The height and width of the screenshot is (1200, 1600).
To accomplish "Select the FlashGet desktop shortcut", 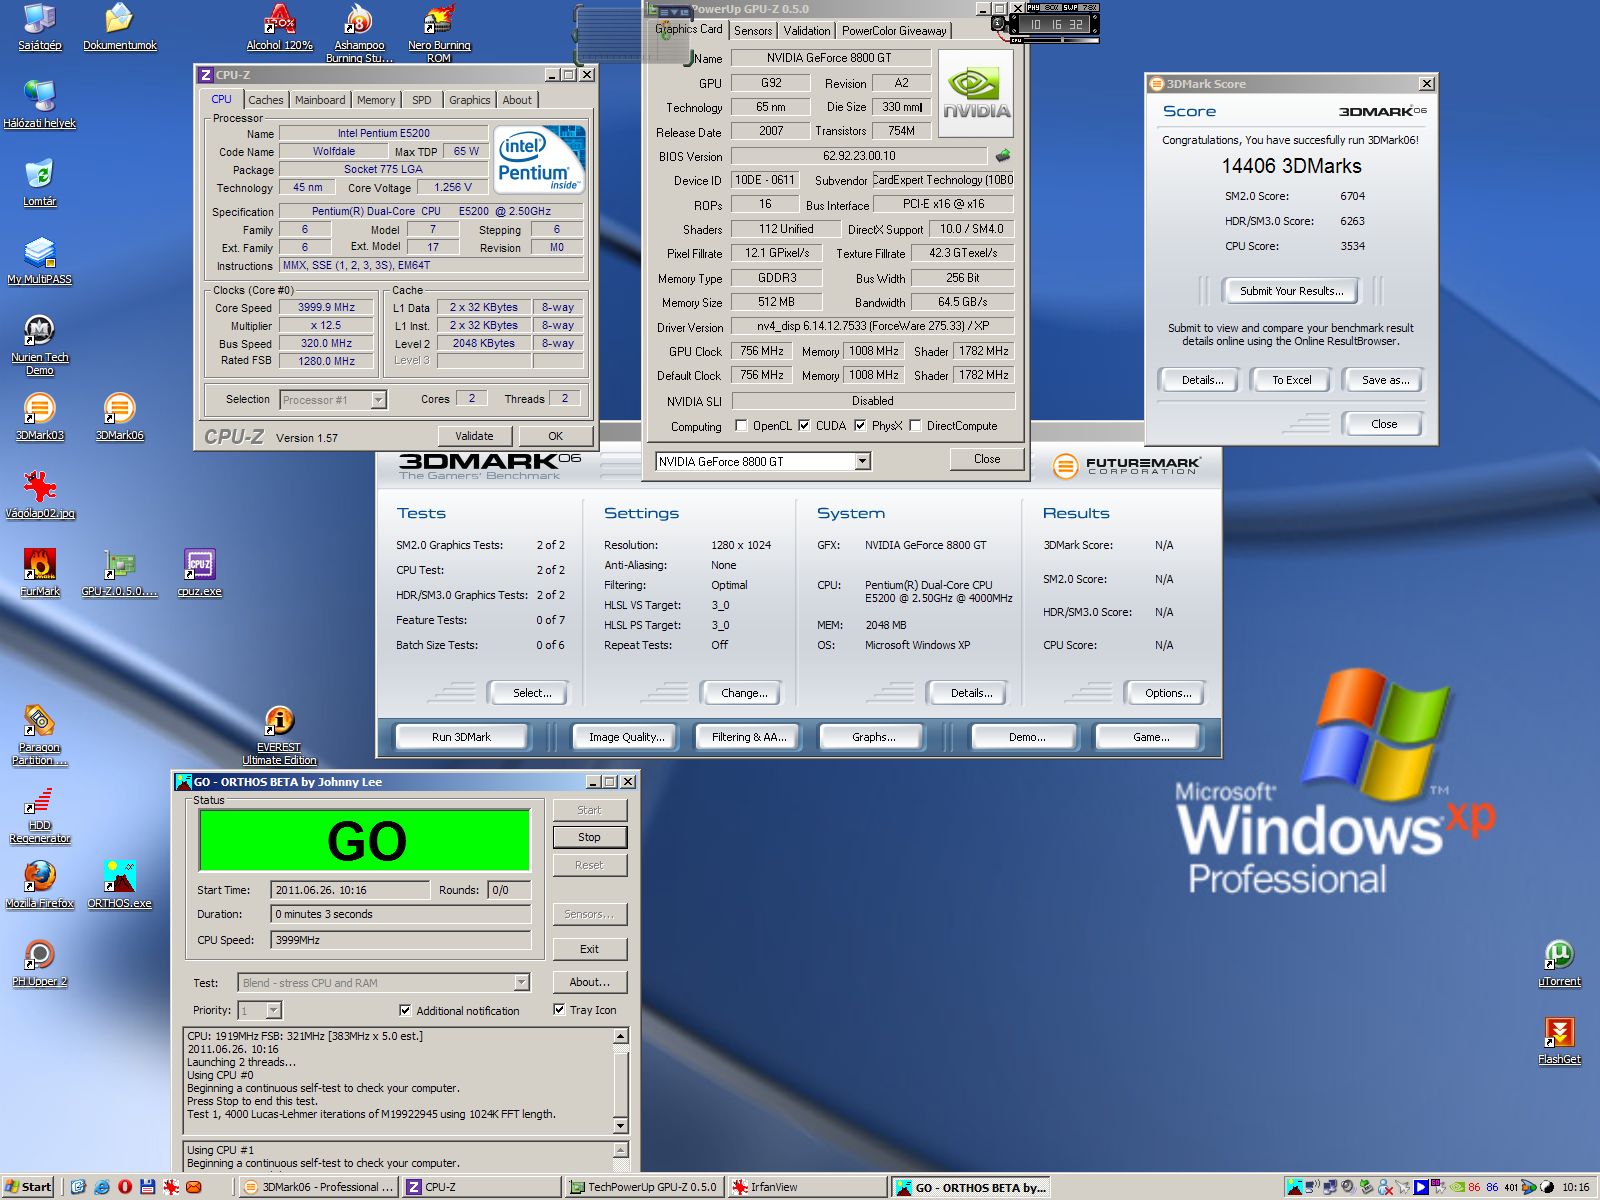I will 1560,1041.
